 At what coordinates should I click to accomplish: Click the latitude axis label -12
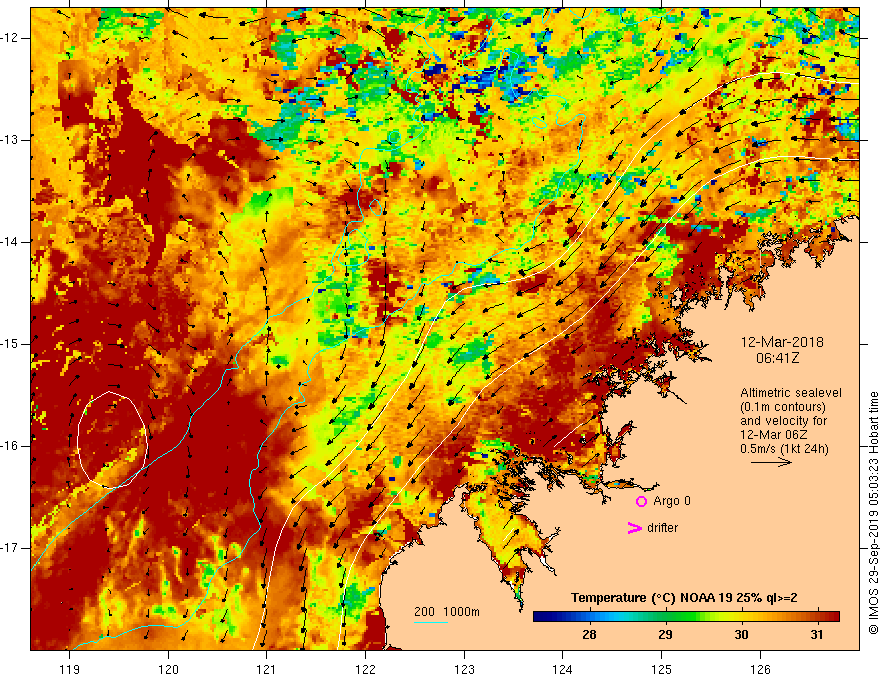point(10,38)
